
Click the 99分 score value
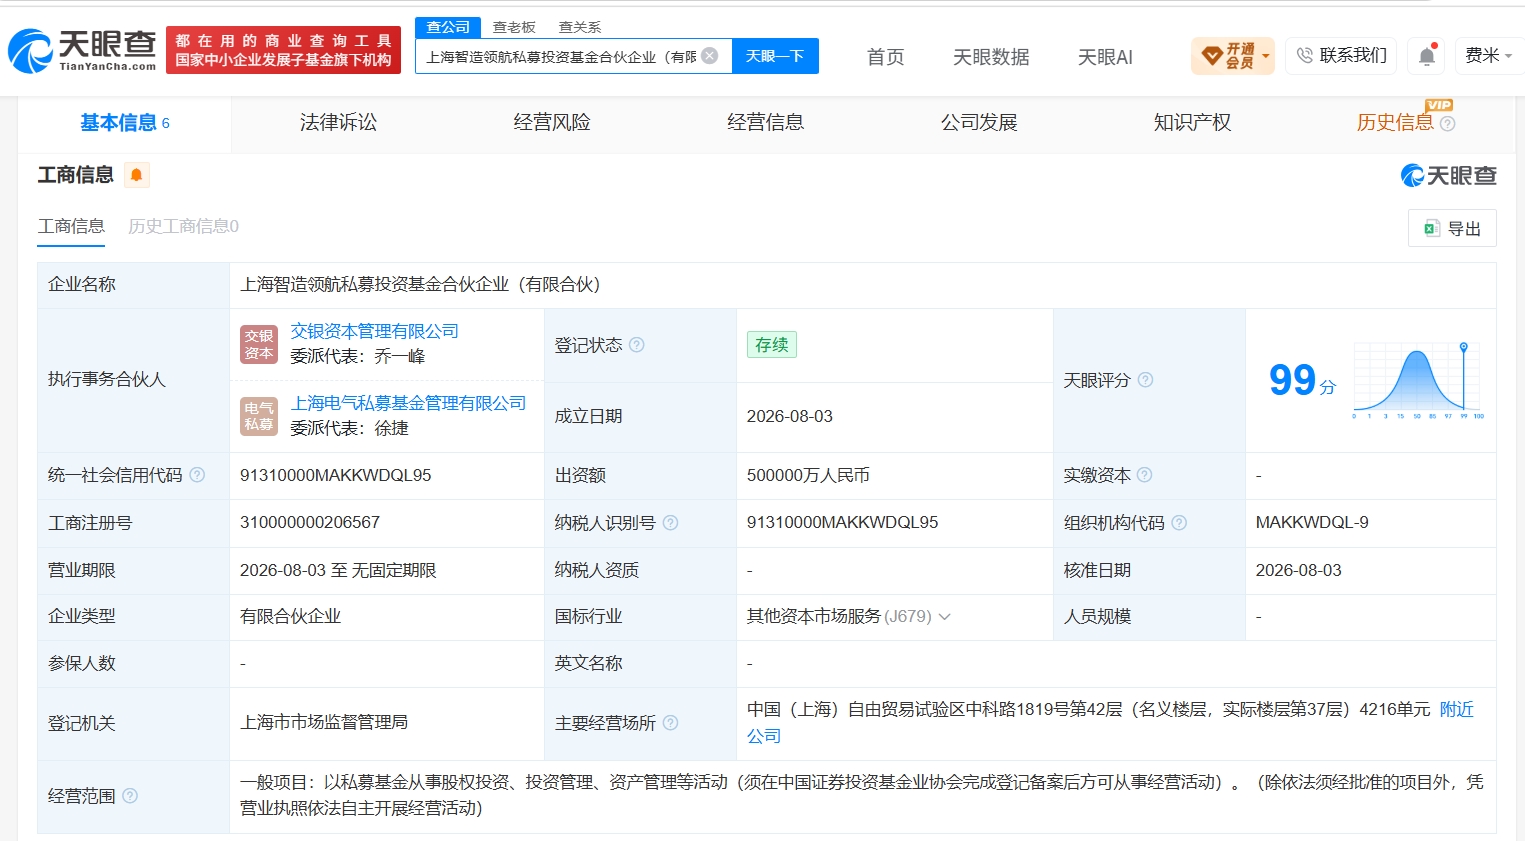coord(1302,380)
